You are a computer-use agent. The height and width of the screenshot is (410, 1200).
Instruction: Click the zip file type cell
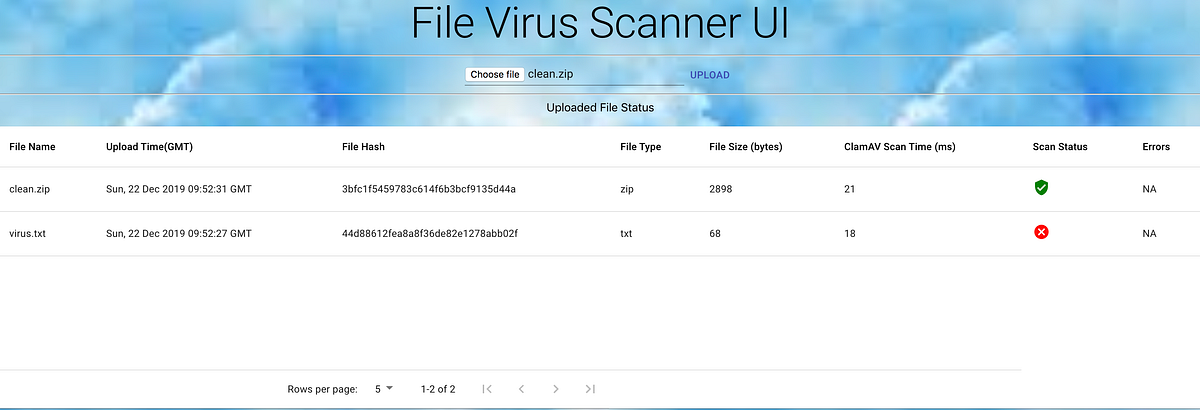(x=628, y=188)
